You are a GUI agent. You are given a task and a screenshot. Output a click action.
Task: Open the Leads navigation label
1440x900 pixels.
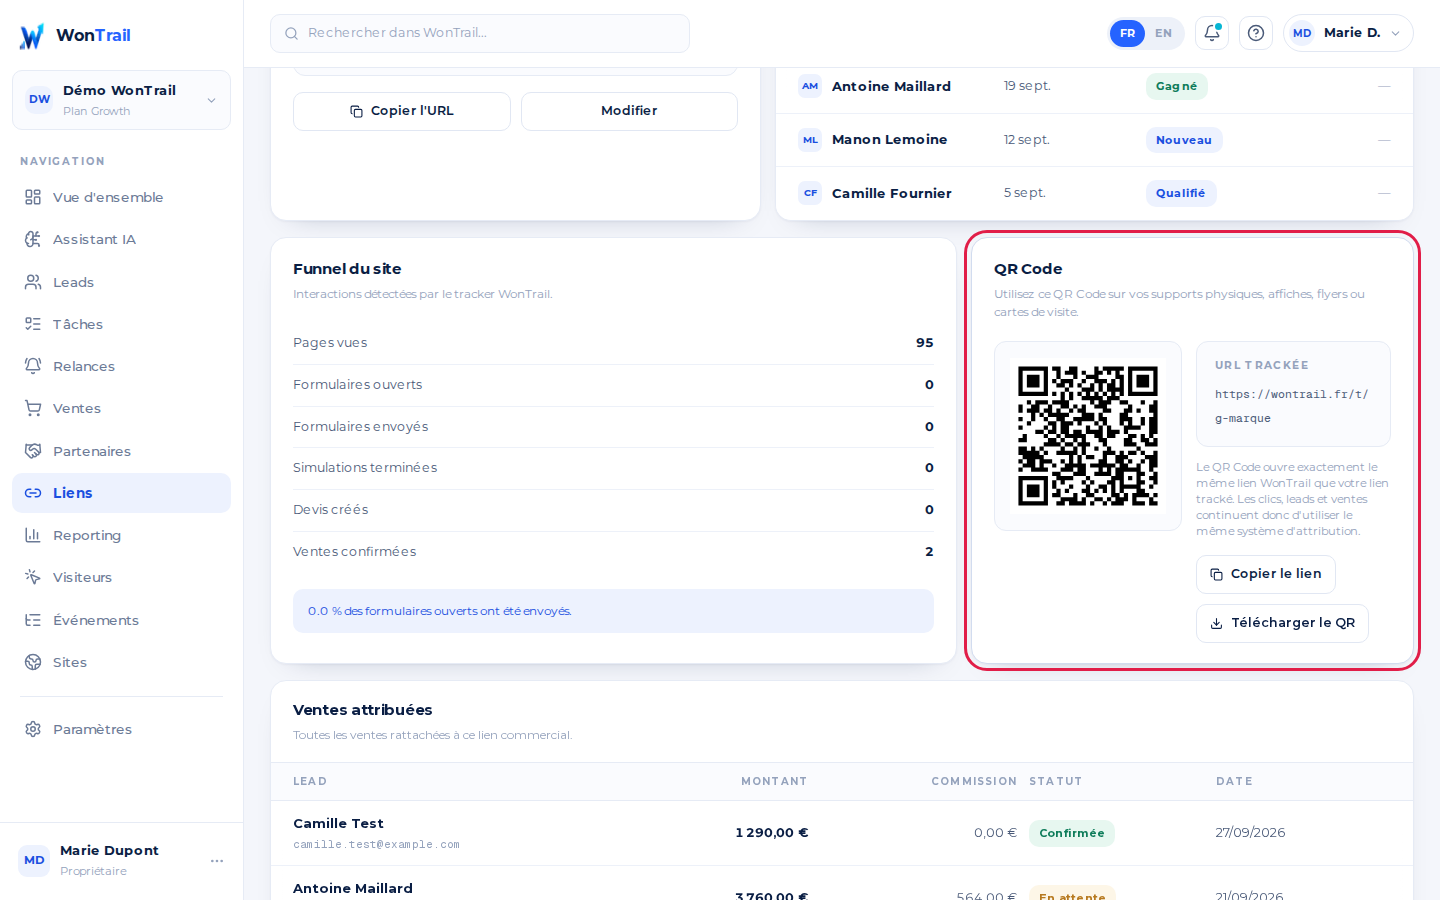73,283
